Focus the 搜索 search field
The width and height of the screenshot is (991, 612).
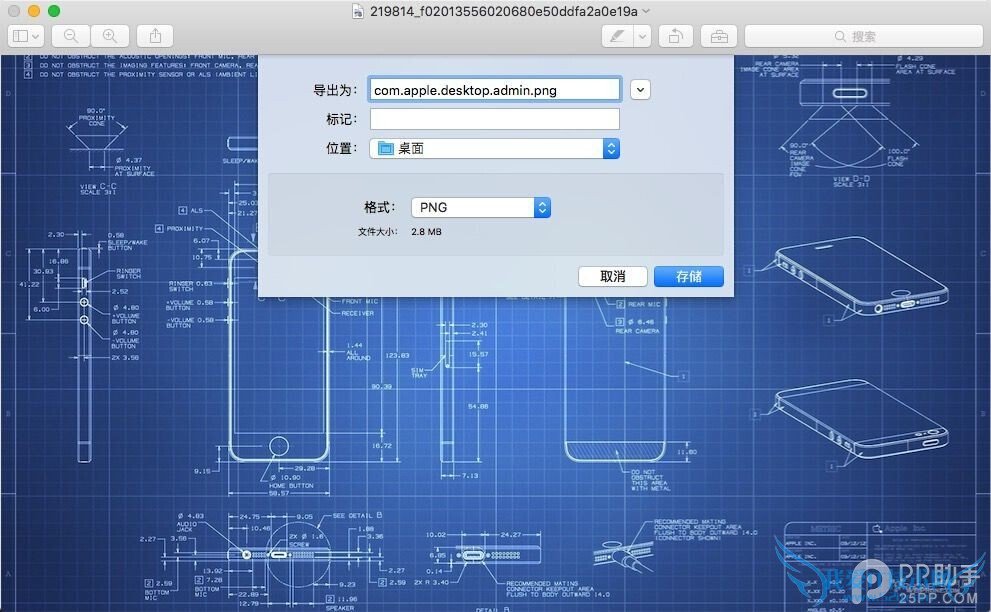[x=863, y=36]
